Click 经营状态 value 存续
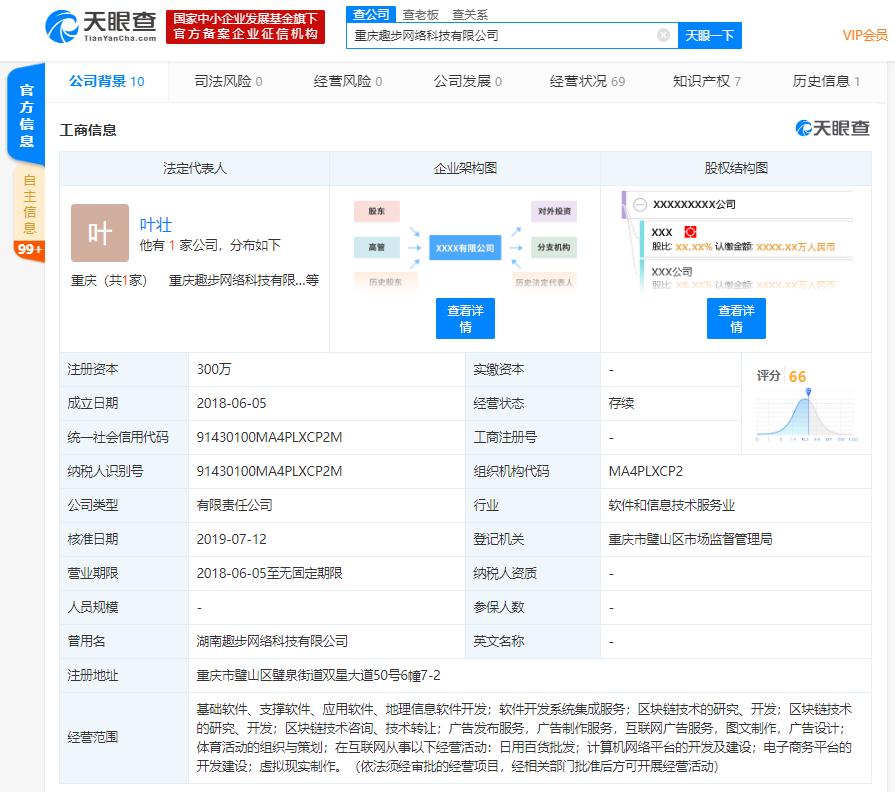 click(621, 403)
